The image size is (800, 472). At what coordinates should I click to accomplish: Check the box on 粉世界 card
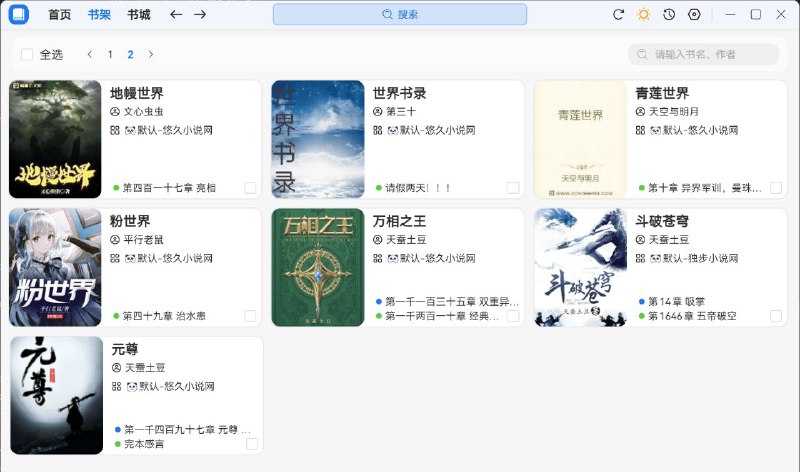tap(251, 316)
